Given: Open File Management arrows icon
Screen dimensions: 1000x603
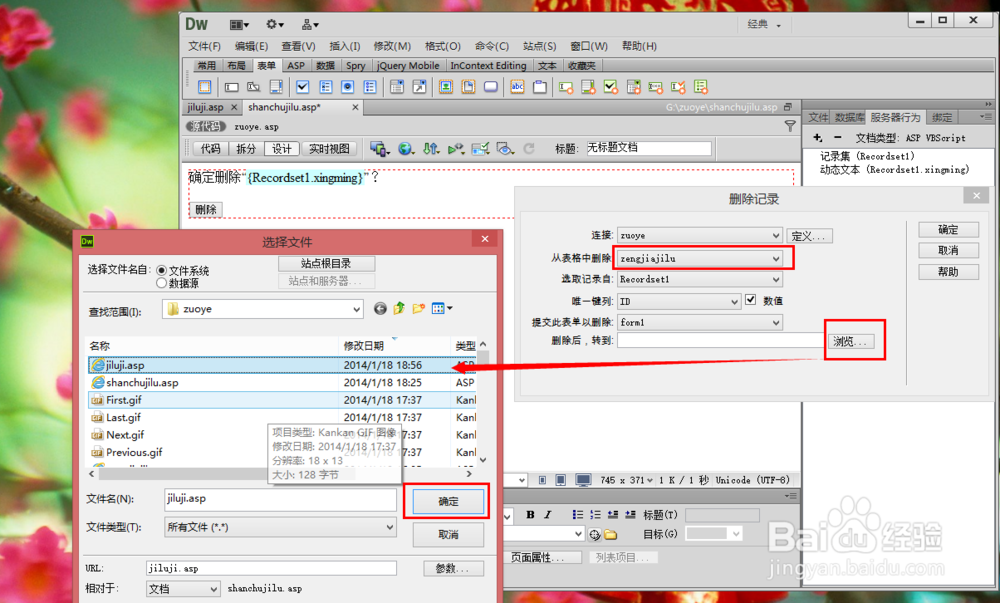Looking at the screenshot, I should pos(431,149).
